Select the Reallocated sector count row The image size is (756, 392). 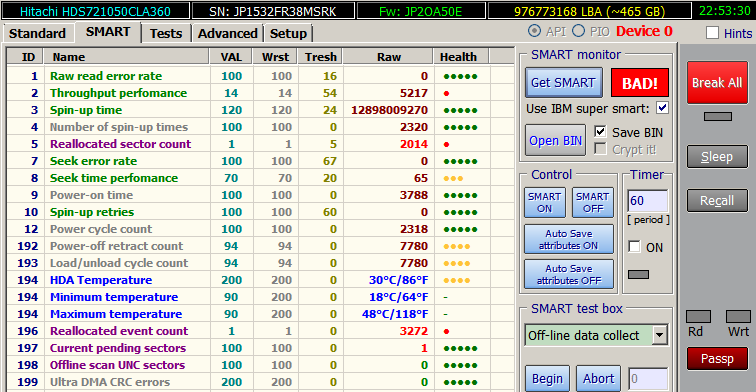pyautogui.click(x=260, y=144)
